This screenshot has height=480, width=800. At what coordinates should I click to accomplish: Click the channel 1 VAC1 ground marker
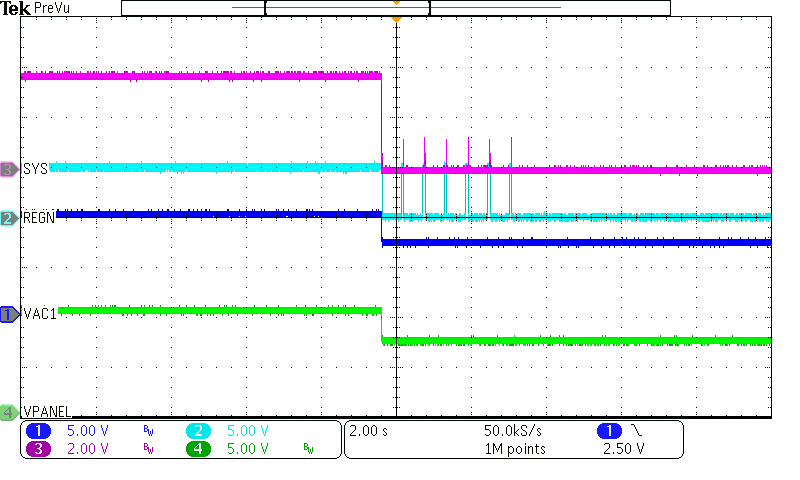coord(9,314)
